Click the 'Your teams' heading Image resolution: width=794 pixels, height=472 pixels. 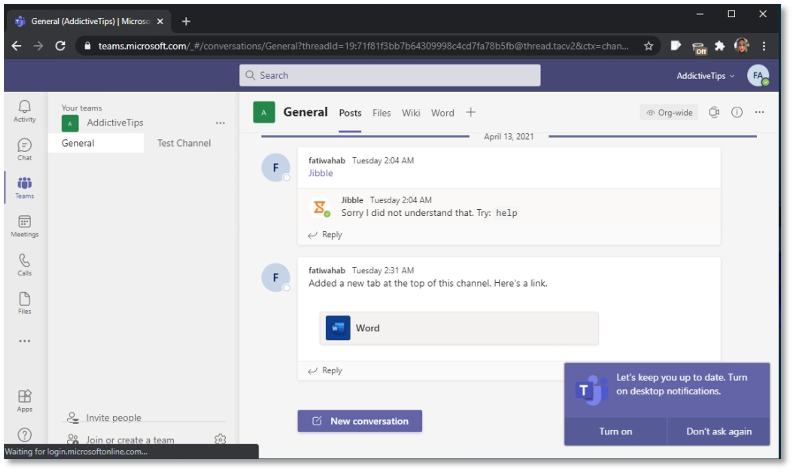82,108
